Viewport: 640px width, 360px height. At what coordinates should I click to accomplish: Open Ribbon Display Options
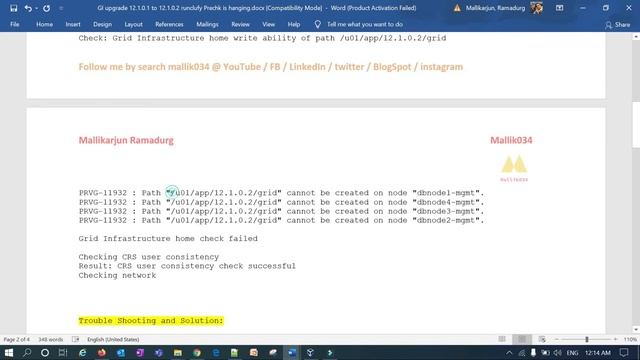coord(559,8)
